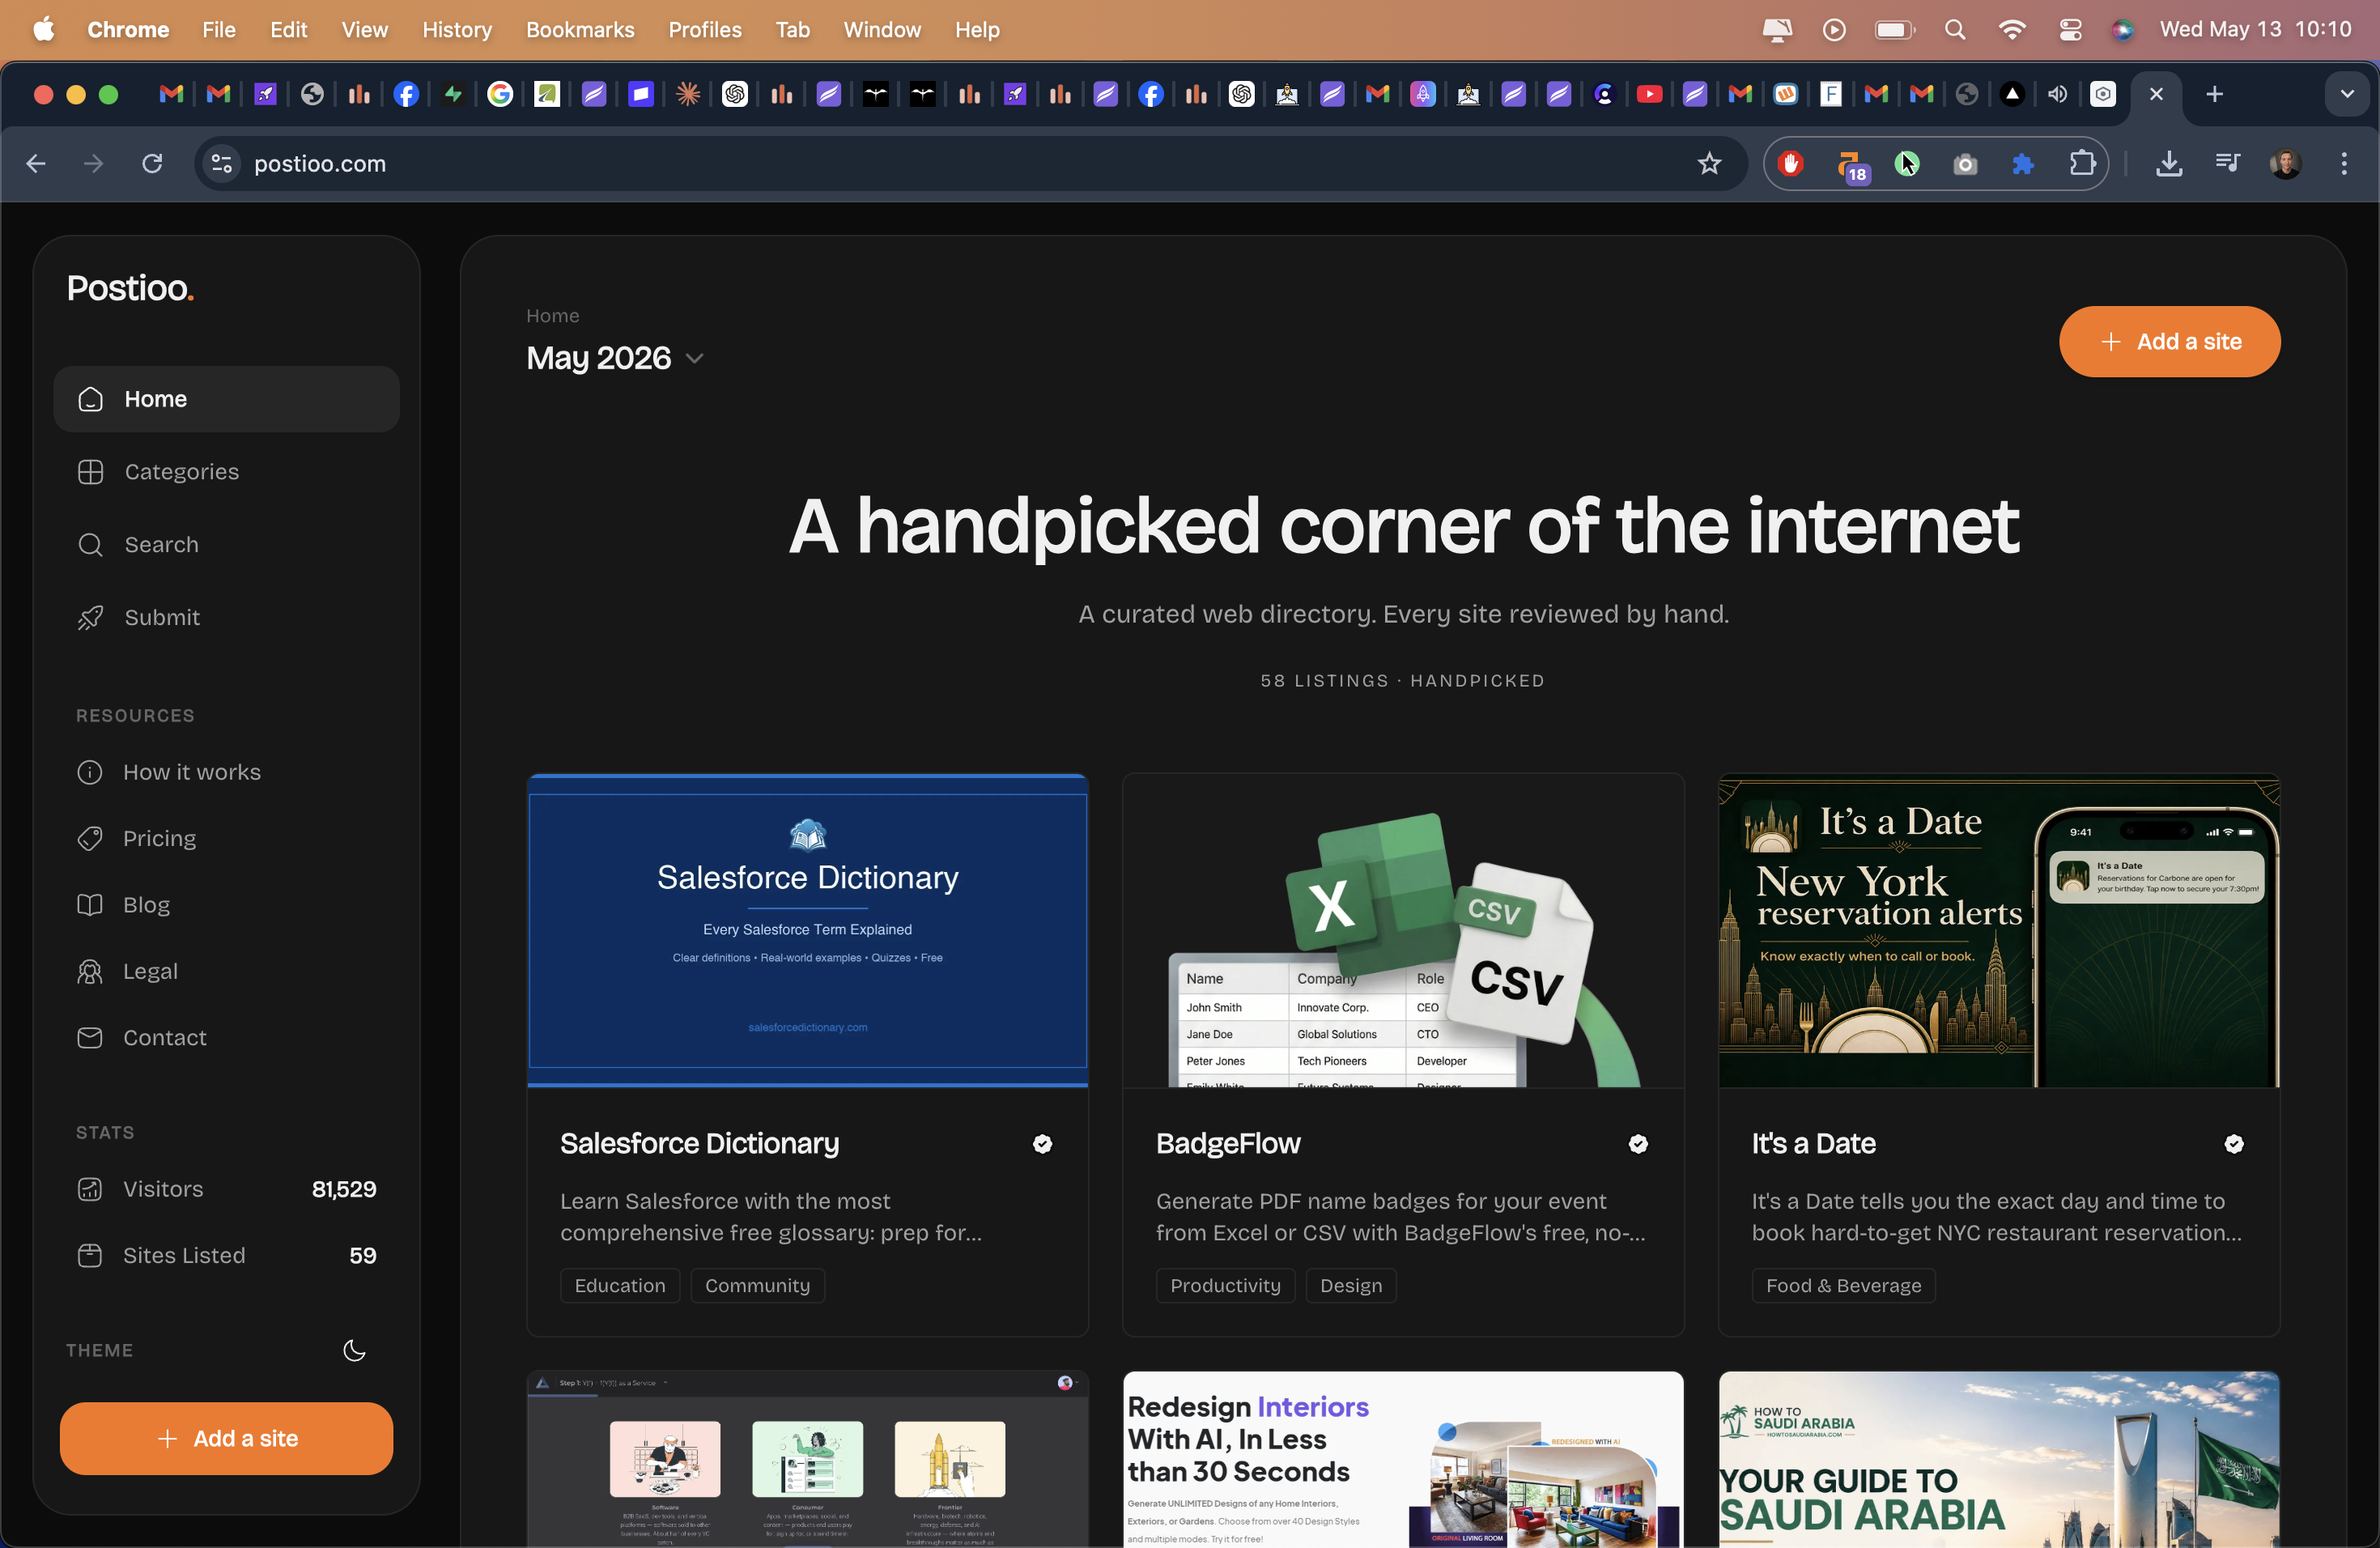Screen dimensions: 2380x1548
Task: Open the How it works page
Action: 191,772
